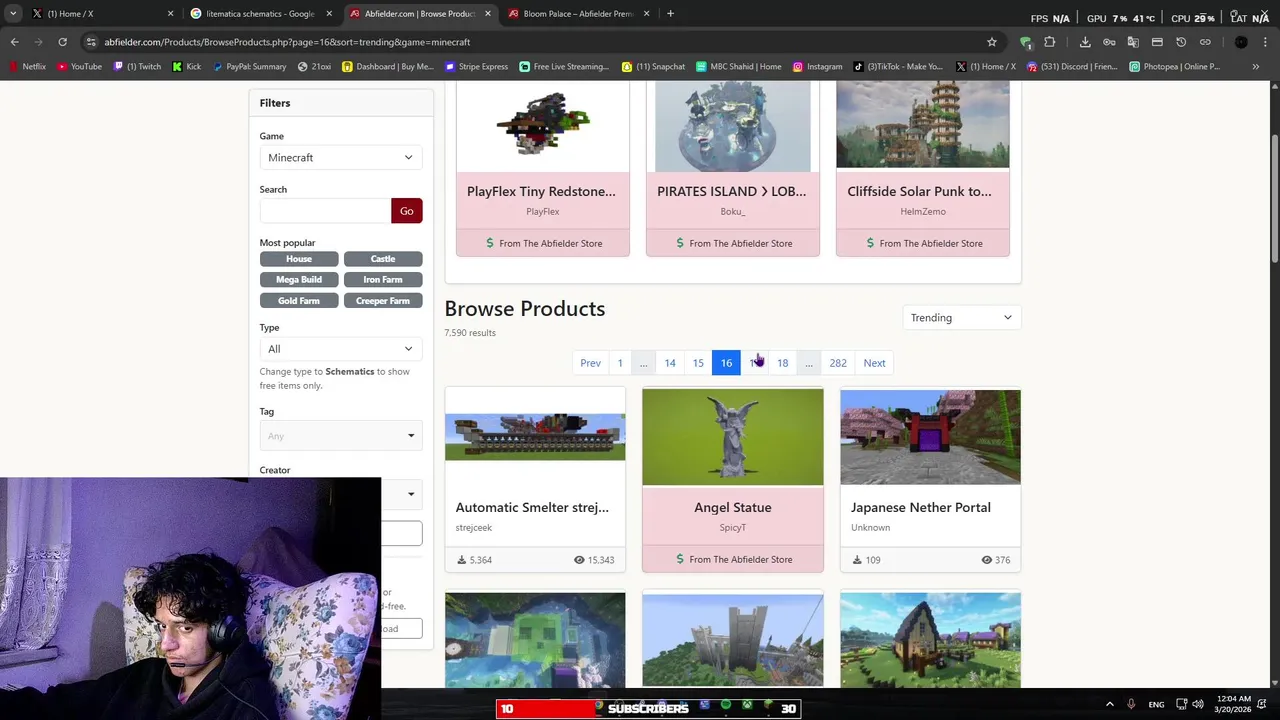Open Twitch bookmark
The image size is (1280, 720).
coord(137,66)
